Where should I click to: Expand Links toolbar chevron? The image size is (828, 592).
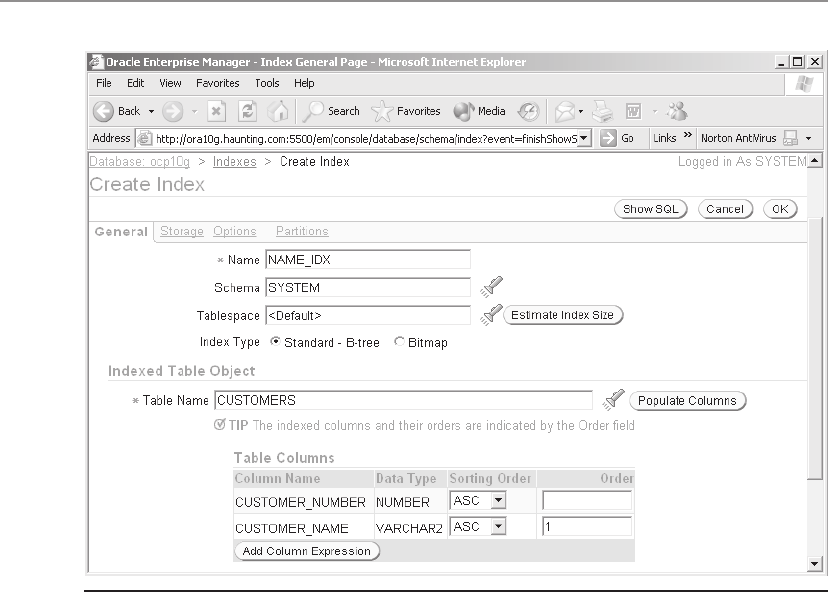pyautogui.click(x=687, y=135)
